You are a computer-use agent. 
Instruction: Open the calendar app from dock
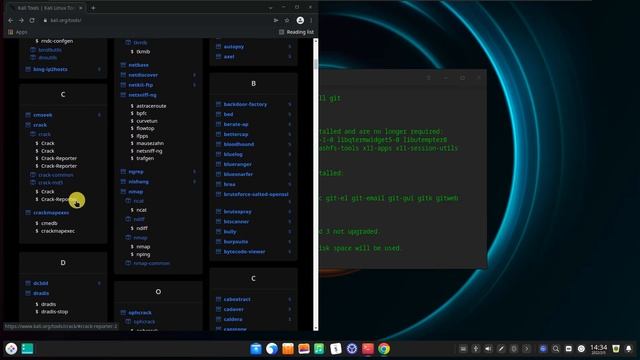336,349
